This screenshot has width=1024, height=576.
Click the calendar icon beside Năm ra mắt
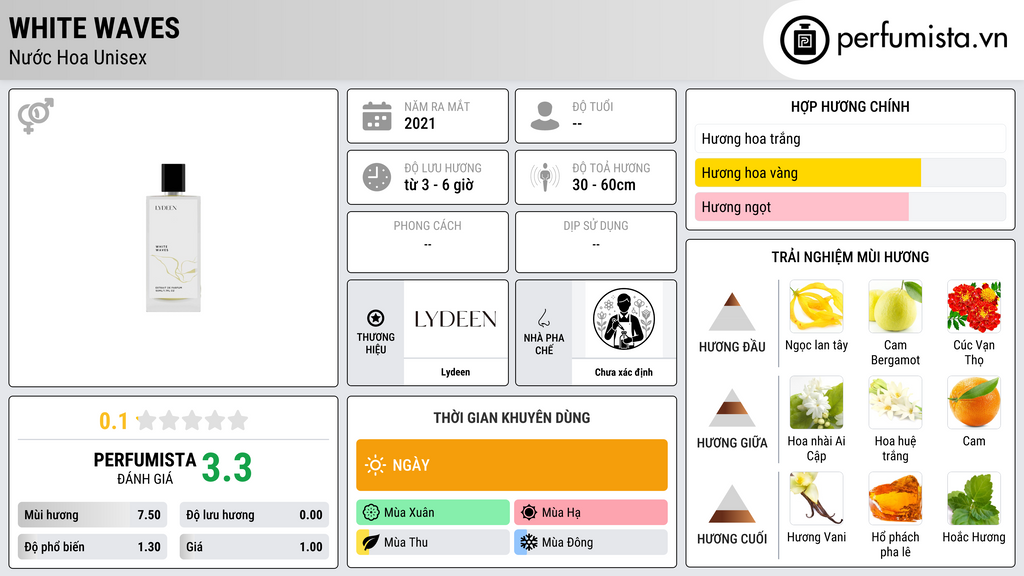(377, 116)
